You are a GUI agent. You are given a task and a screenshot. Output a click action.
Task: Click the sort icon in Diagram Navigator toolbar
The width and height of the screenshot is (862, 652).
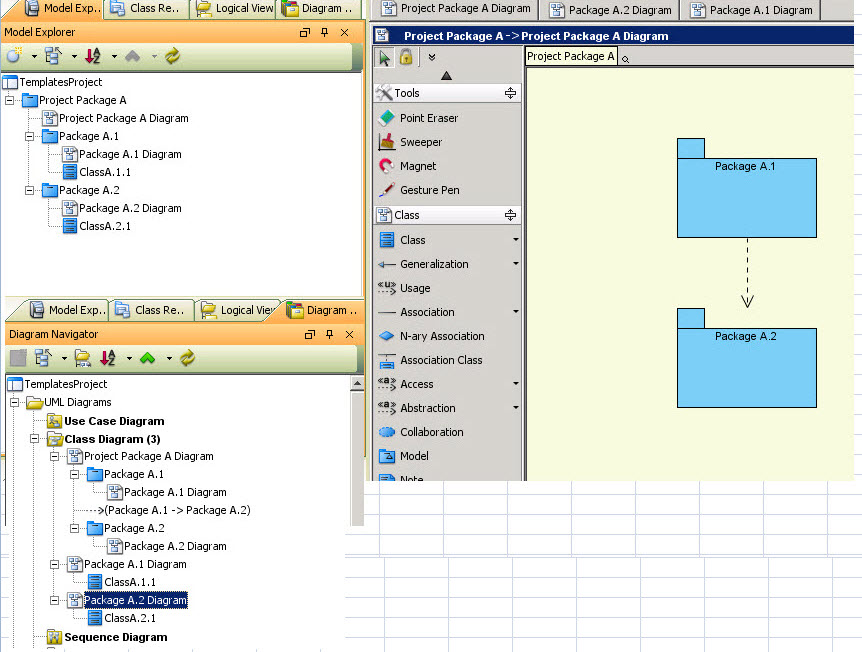(108, 358)
